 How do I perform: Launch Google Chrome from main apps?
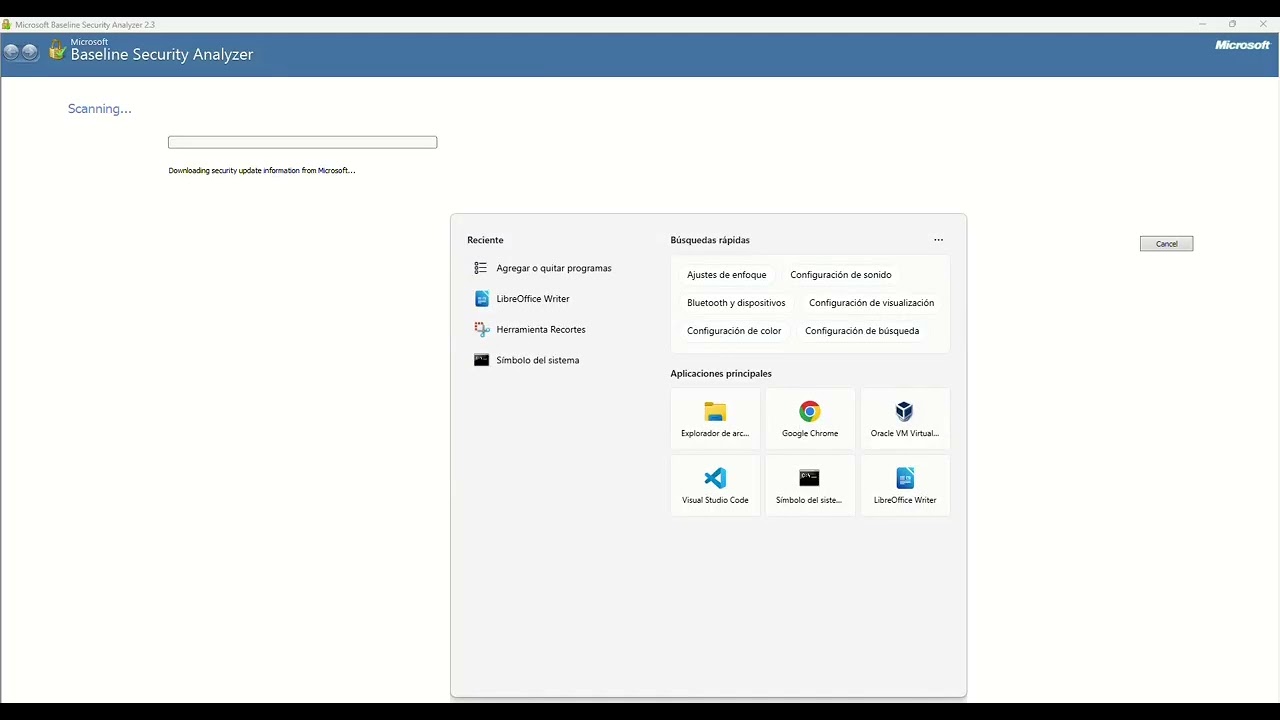tap(810, 418)
